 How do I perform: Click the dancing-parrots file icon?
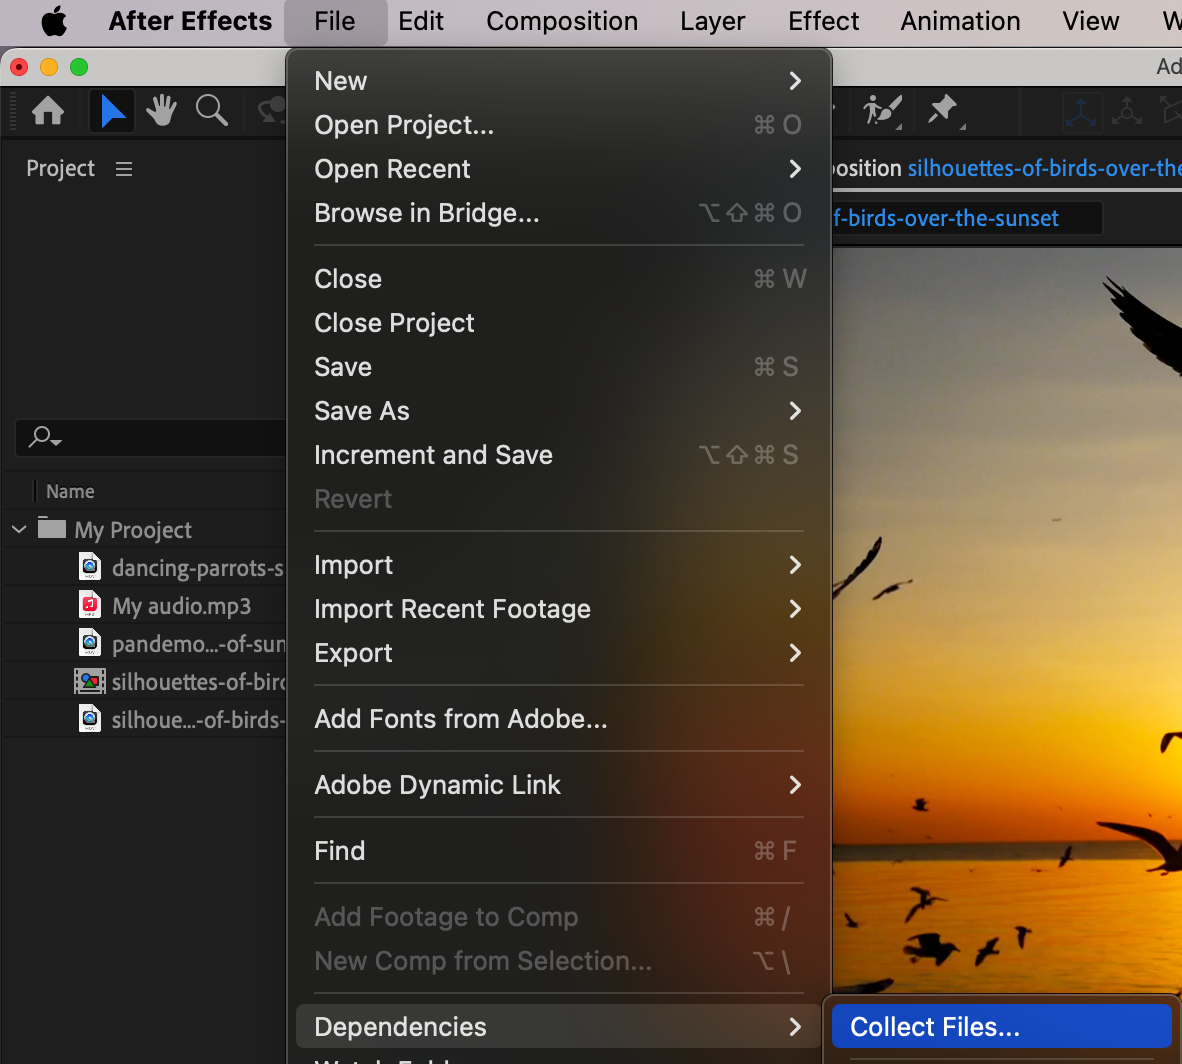click(90, 566)
